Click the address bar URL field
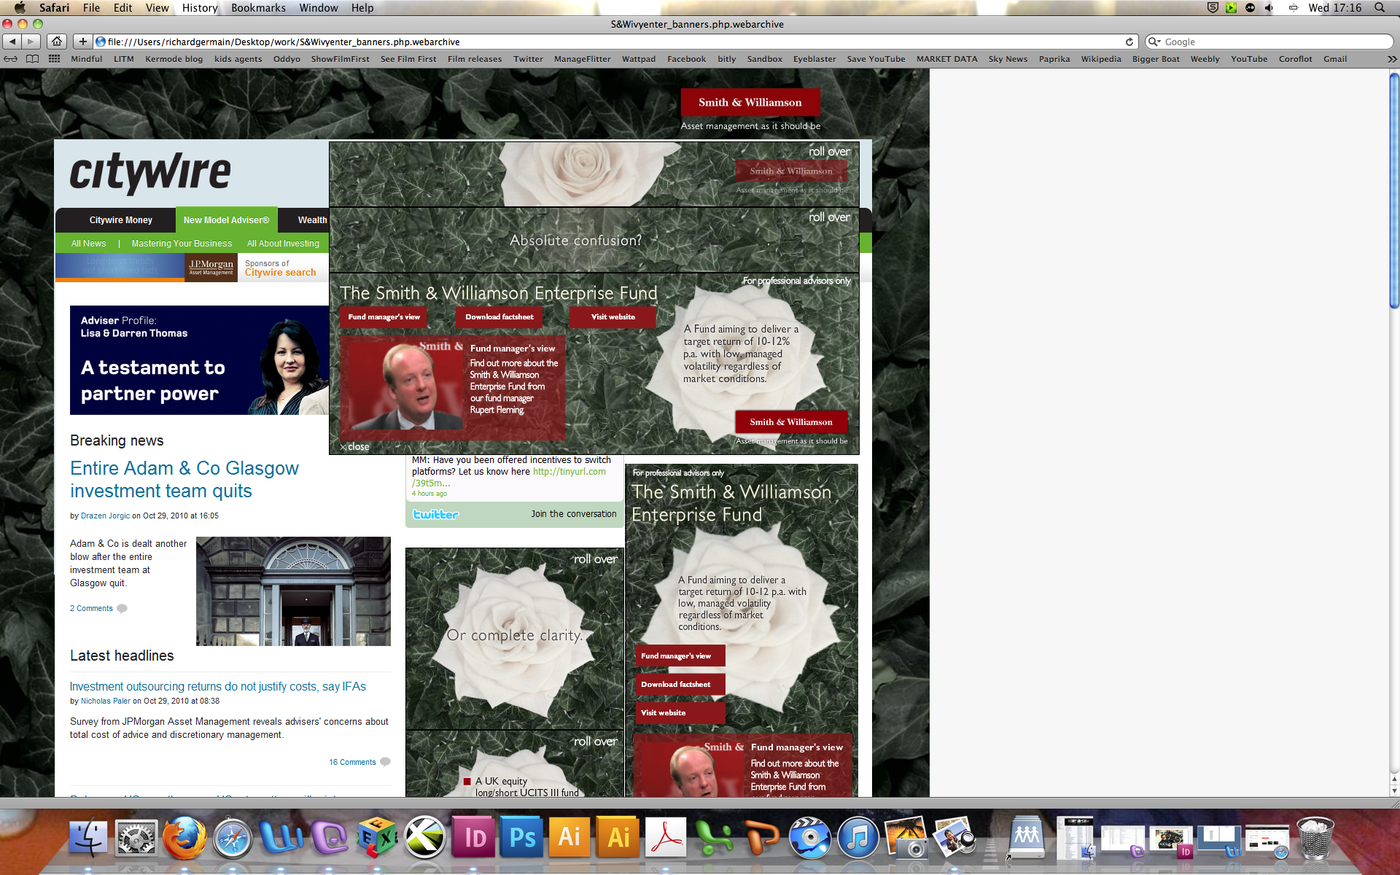 coord(615,42)
